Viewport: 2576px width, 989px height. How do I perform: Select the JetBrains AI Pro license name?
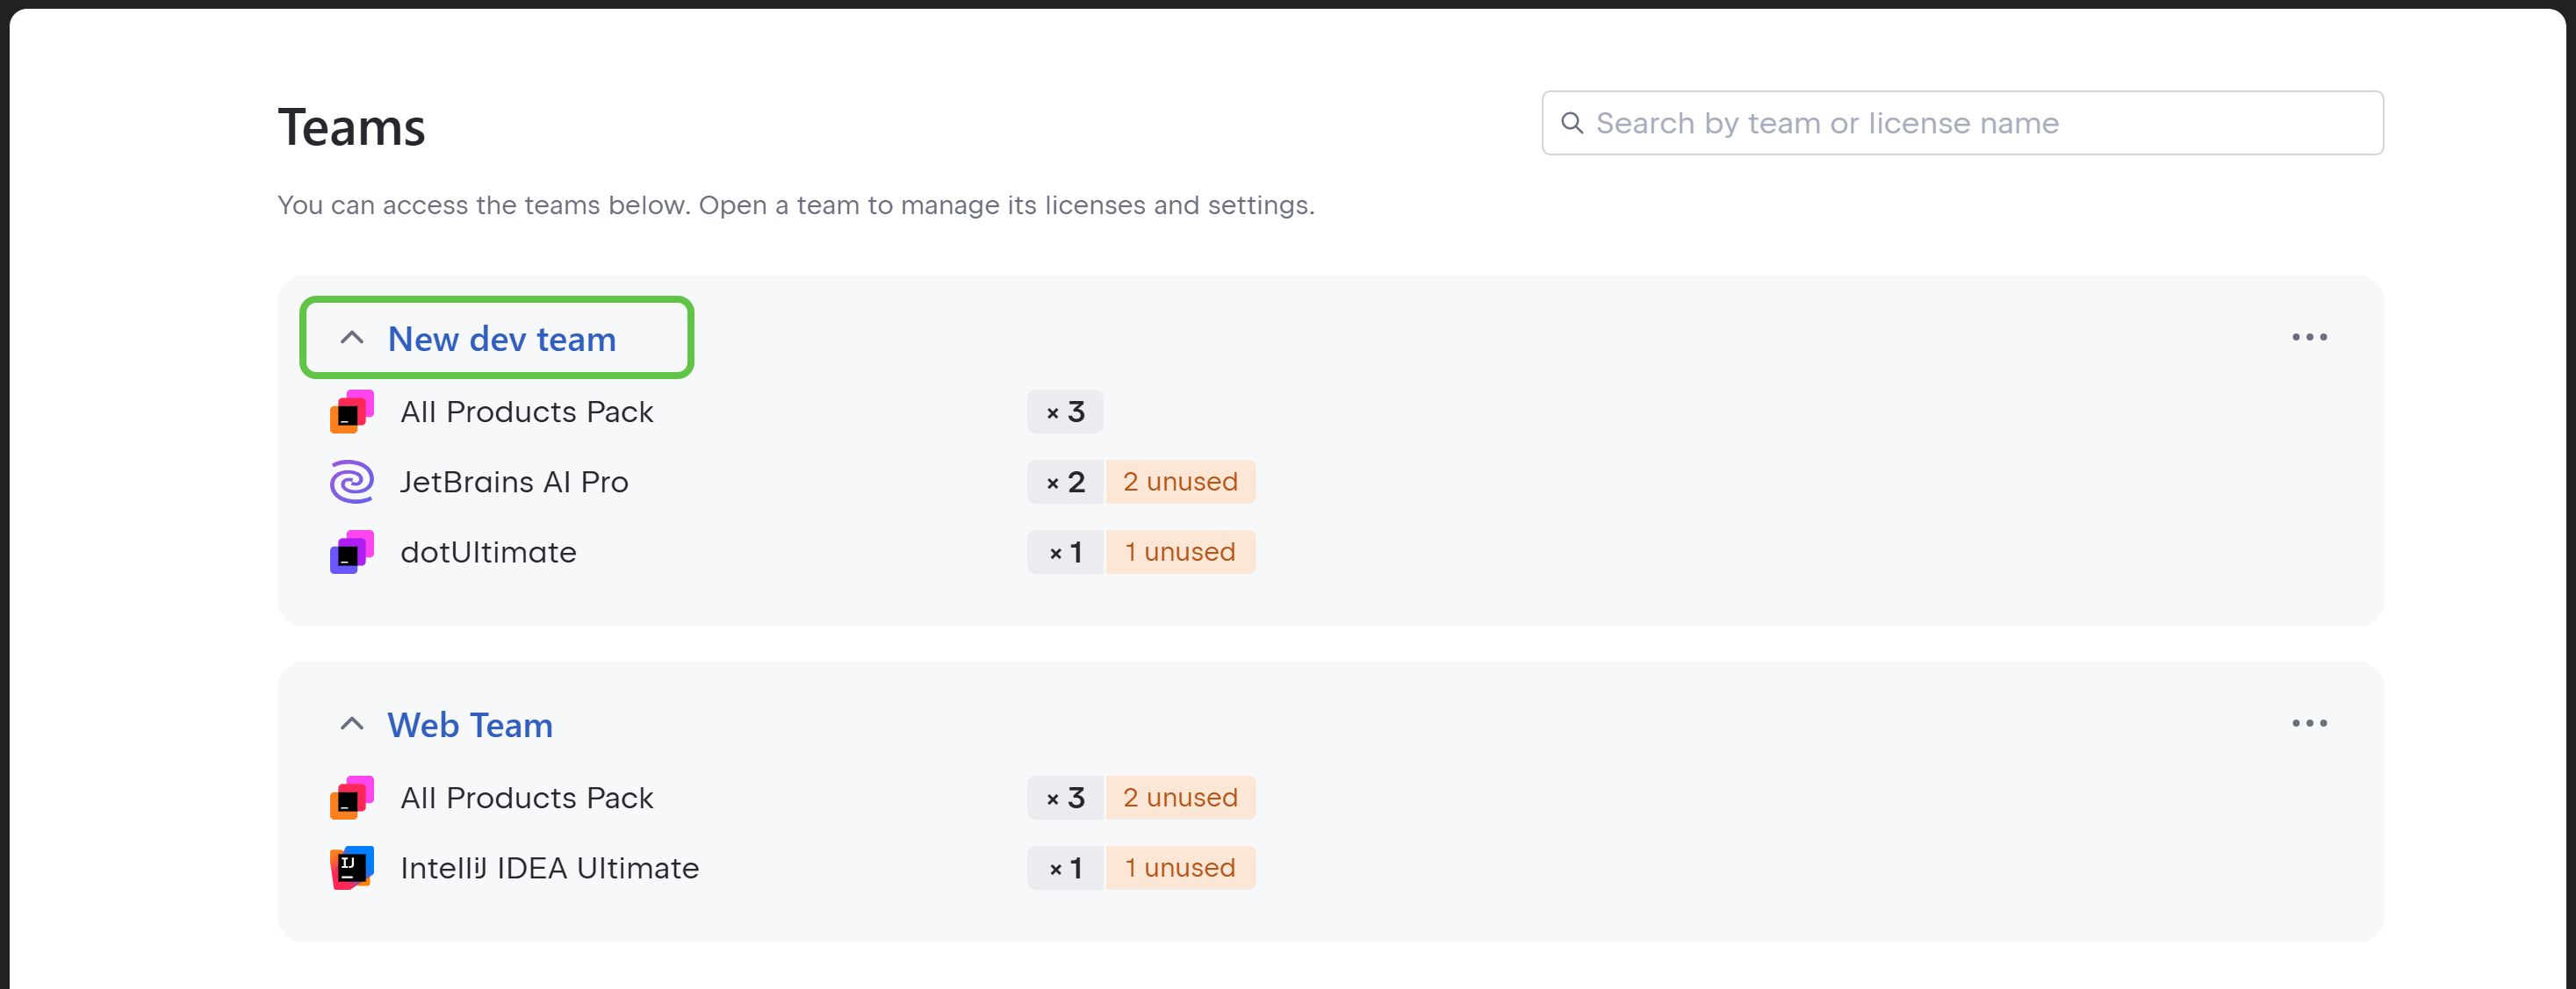(x=514, y=482)
